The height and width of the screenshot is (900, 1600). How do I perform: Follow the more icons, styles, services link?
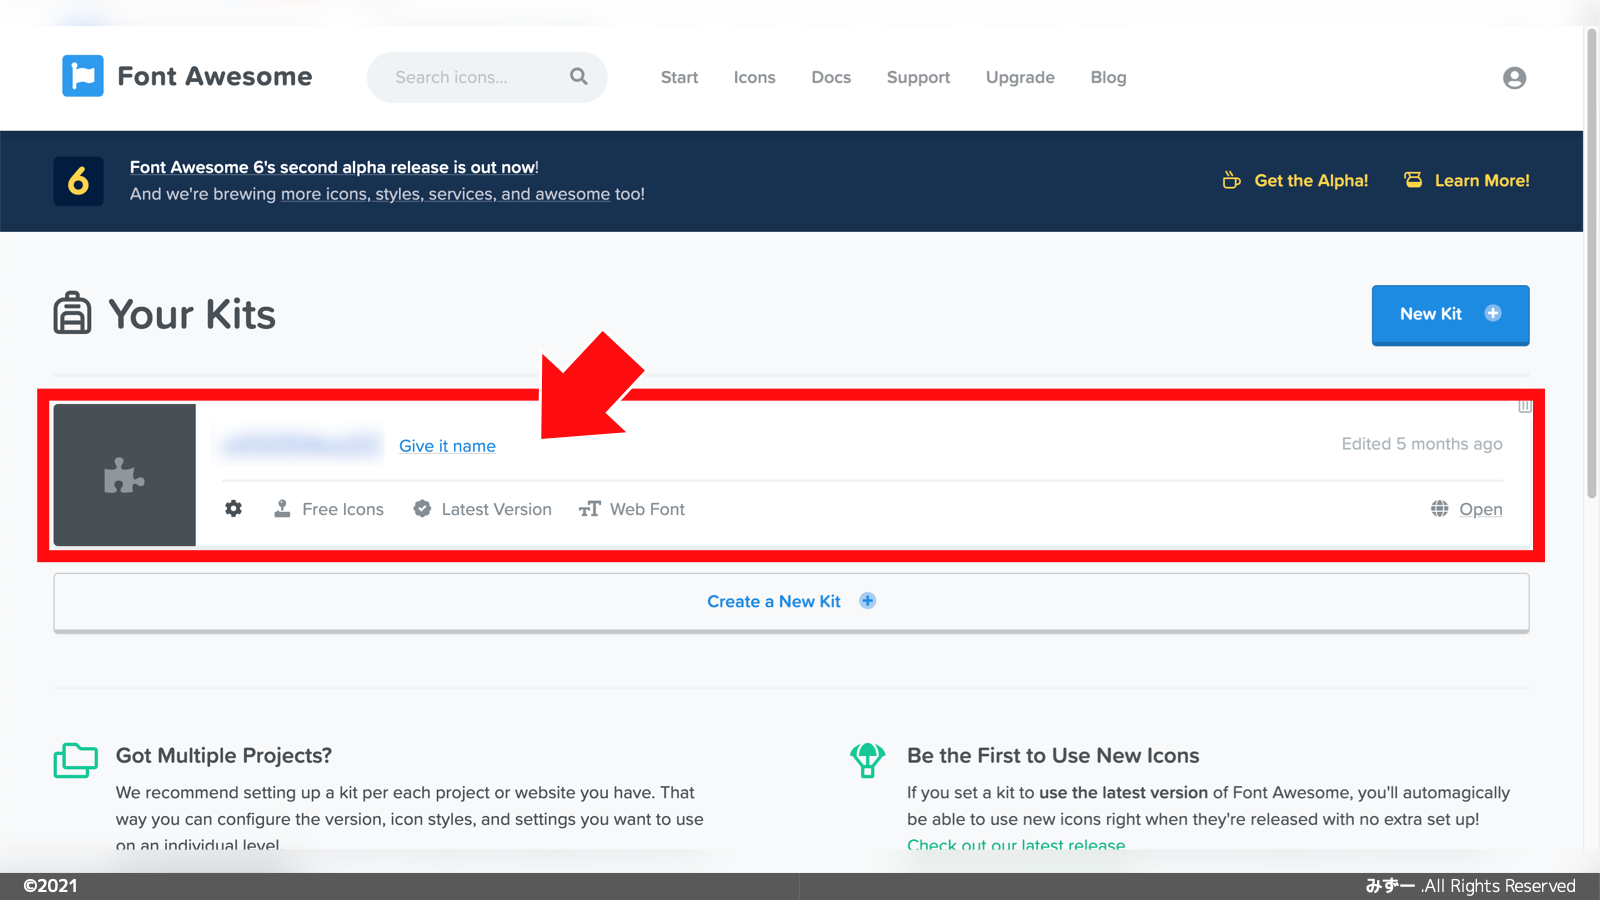coord(445,194)
